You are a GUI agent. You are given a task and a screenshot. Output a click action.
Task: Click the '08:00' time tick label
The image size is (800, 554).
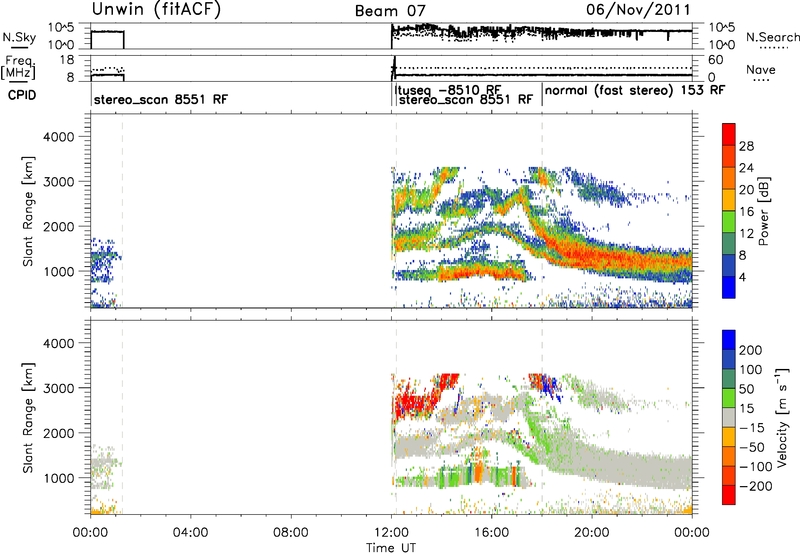click(291, 533)
